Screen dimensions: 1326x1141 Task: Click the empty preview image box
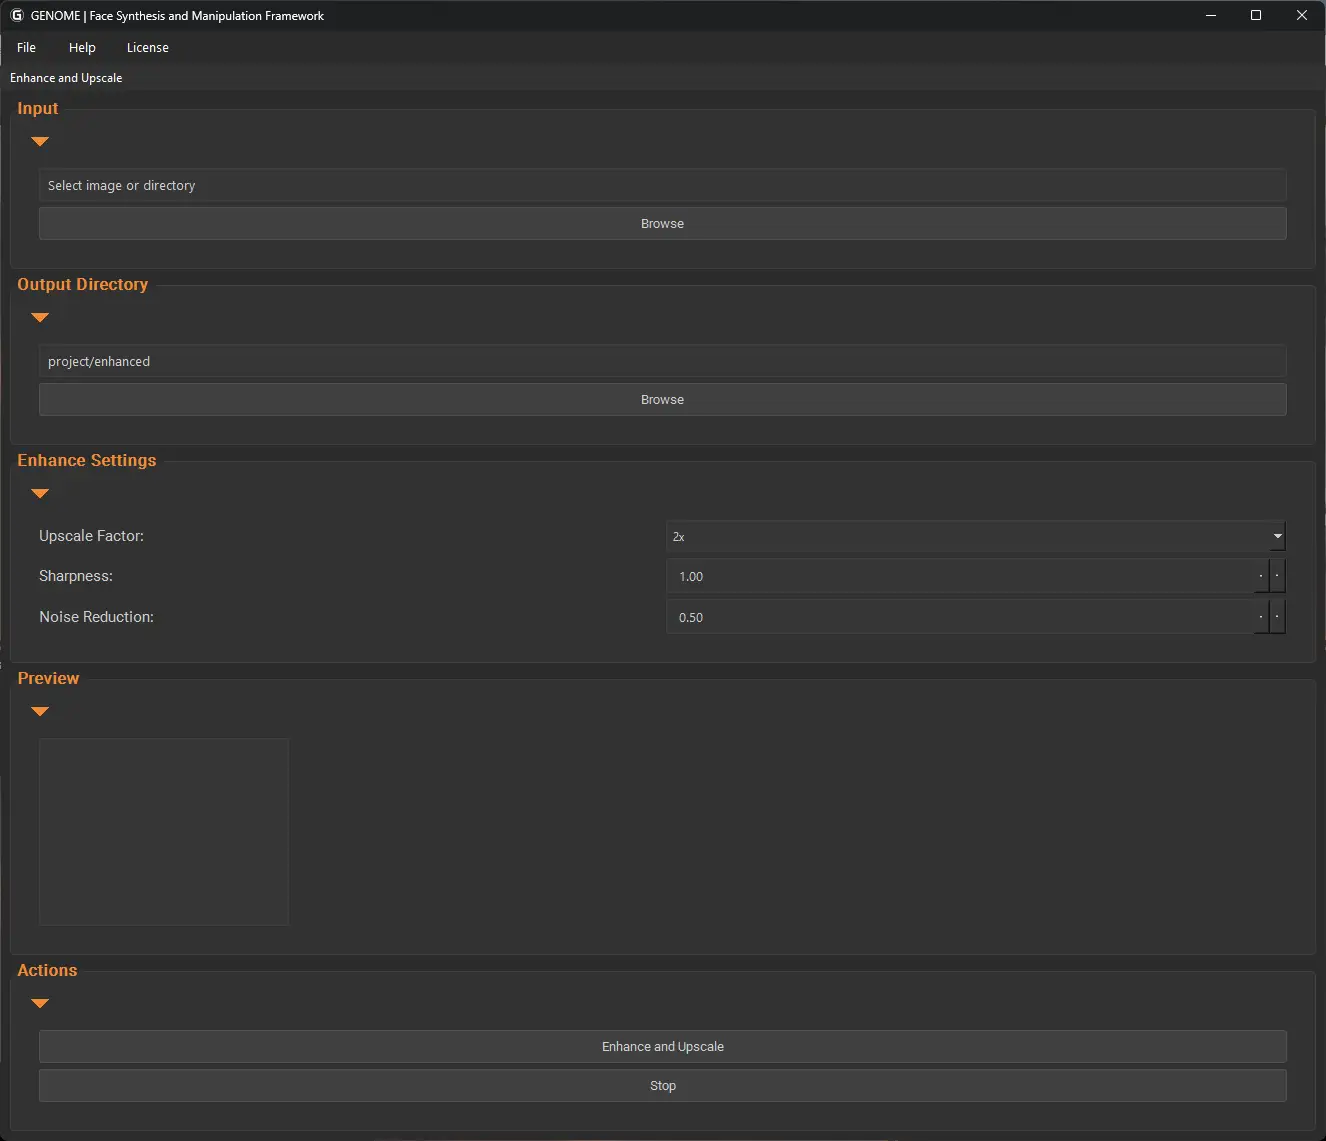[x=164, y=832]
